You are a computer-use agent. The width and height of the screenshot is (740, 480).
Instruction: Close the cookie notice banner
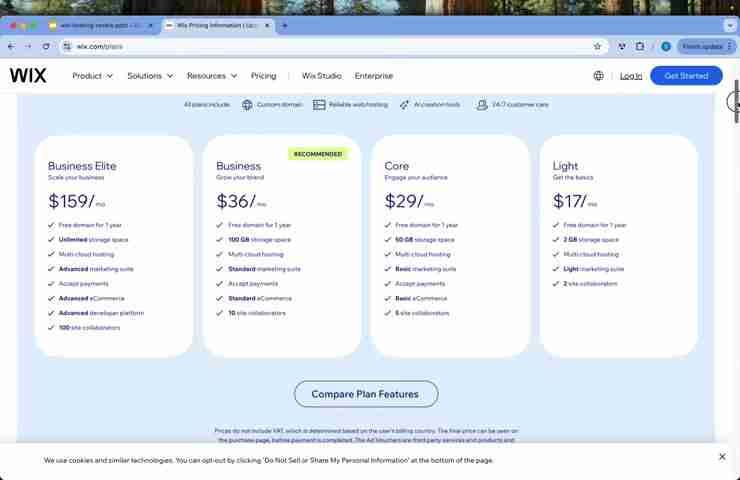(722, 456)
